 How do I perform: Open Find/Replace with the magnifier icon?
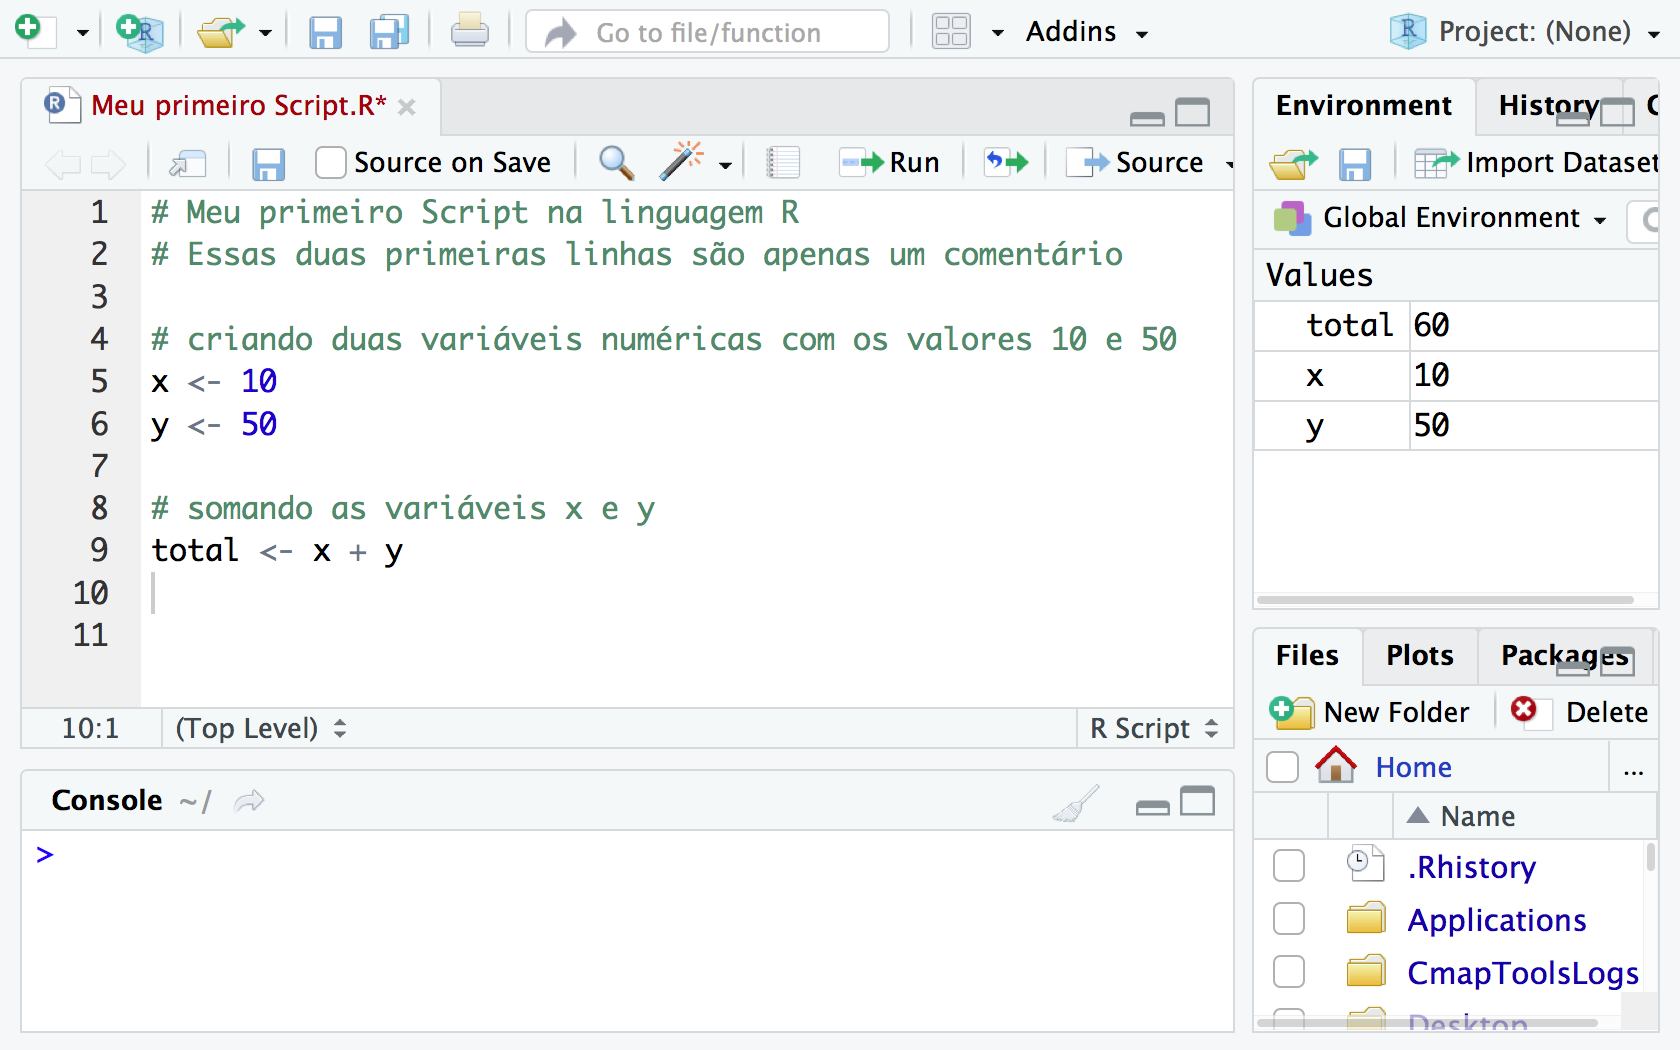point(616,162)
